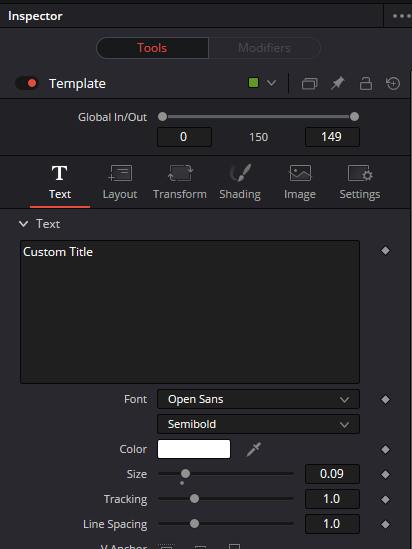Image resolution: width=412 pixels, height=549 pixels.
Task: Click the Global In/Out right handle
Action: point(354,117)
